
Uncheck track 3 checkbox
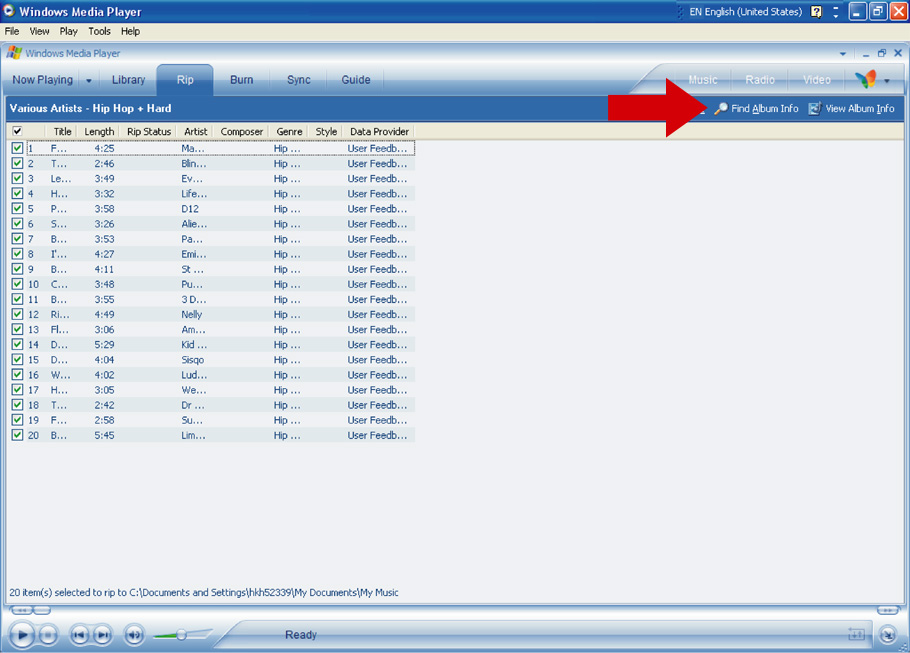click(x=17, y=178)
